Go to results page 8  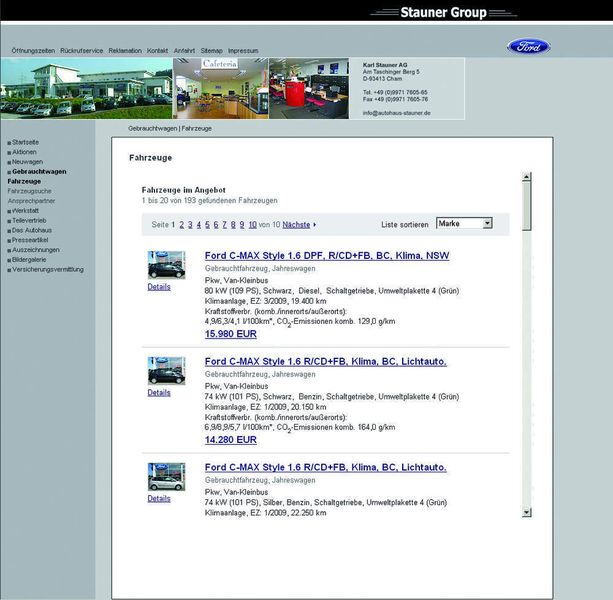click(x=233, y=225)
